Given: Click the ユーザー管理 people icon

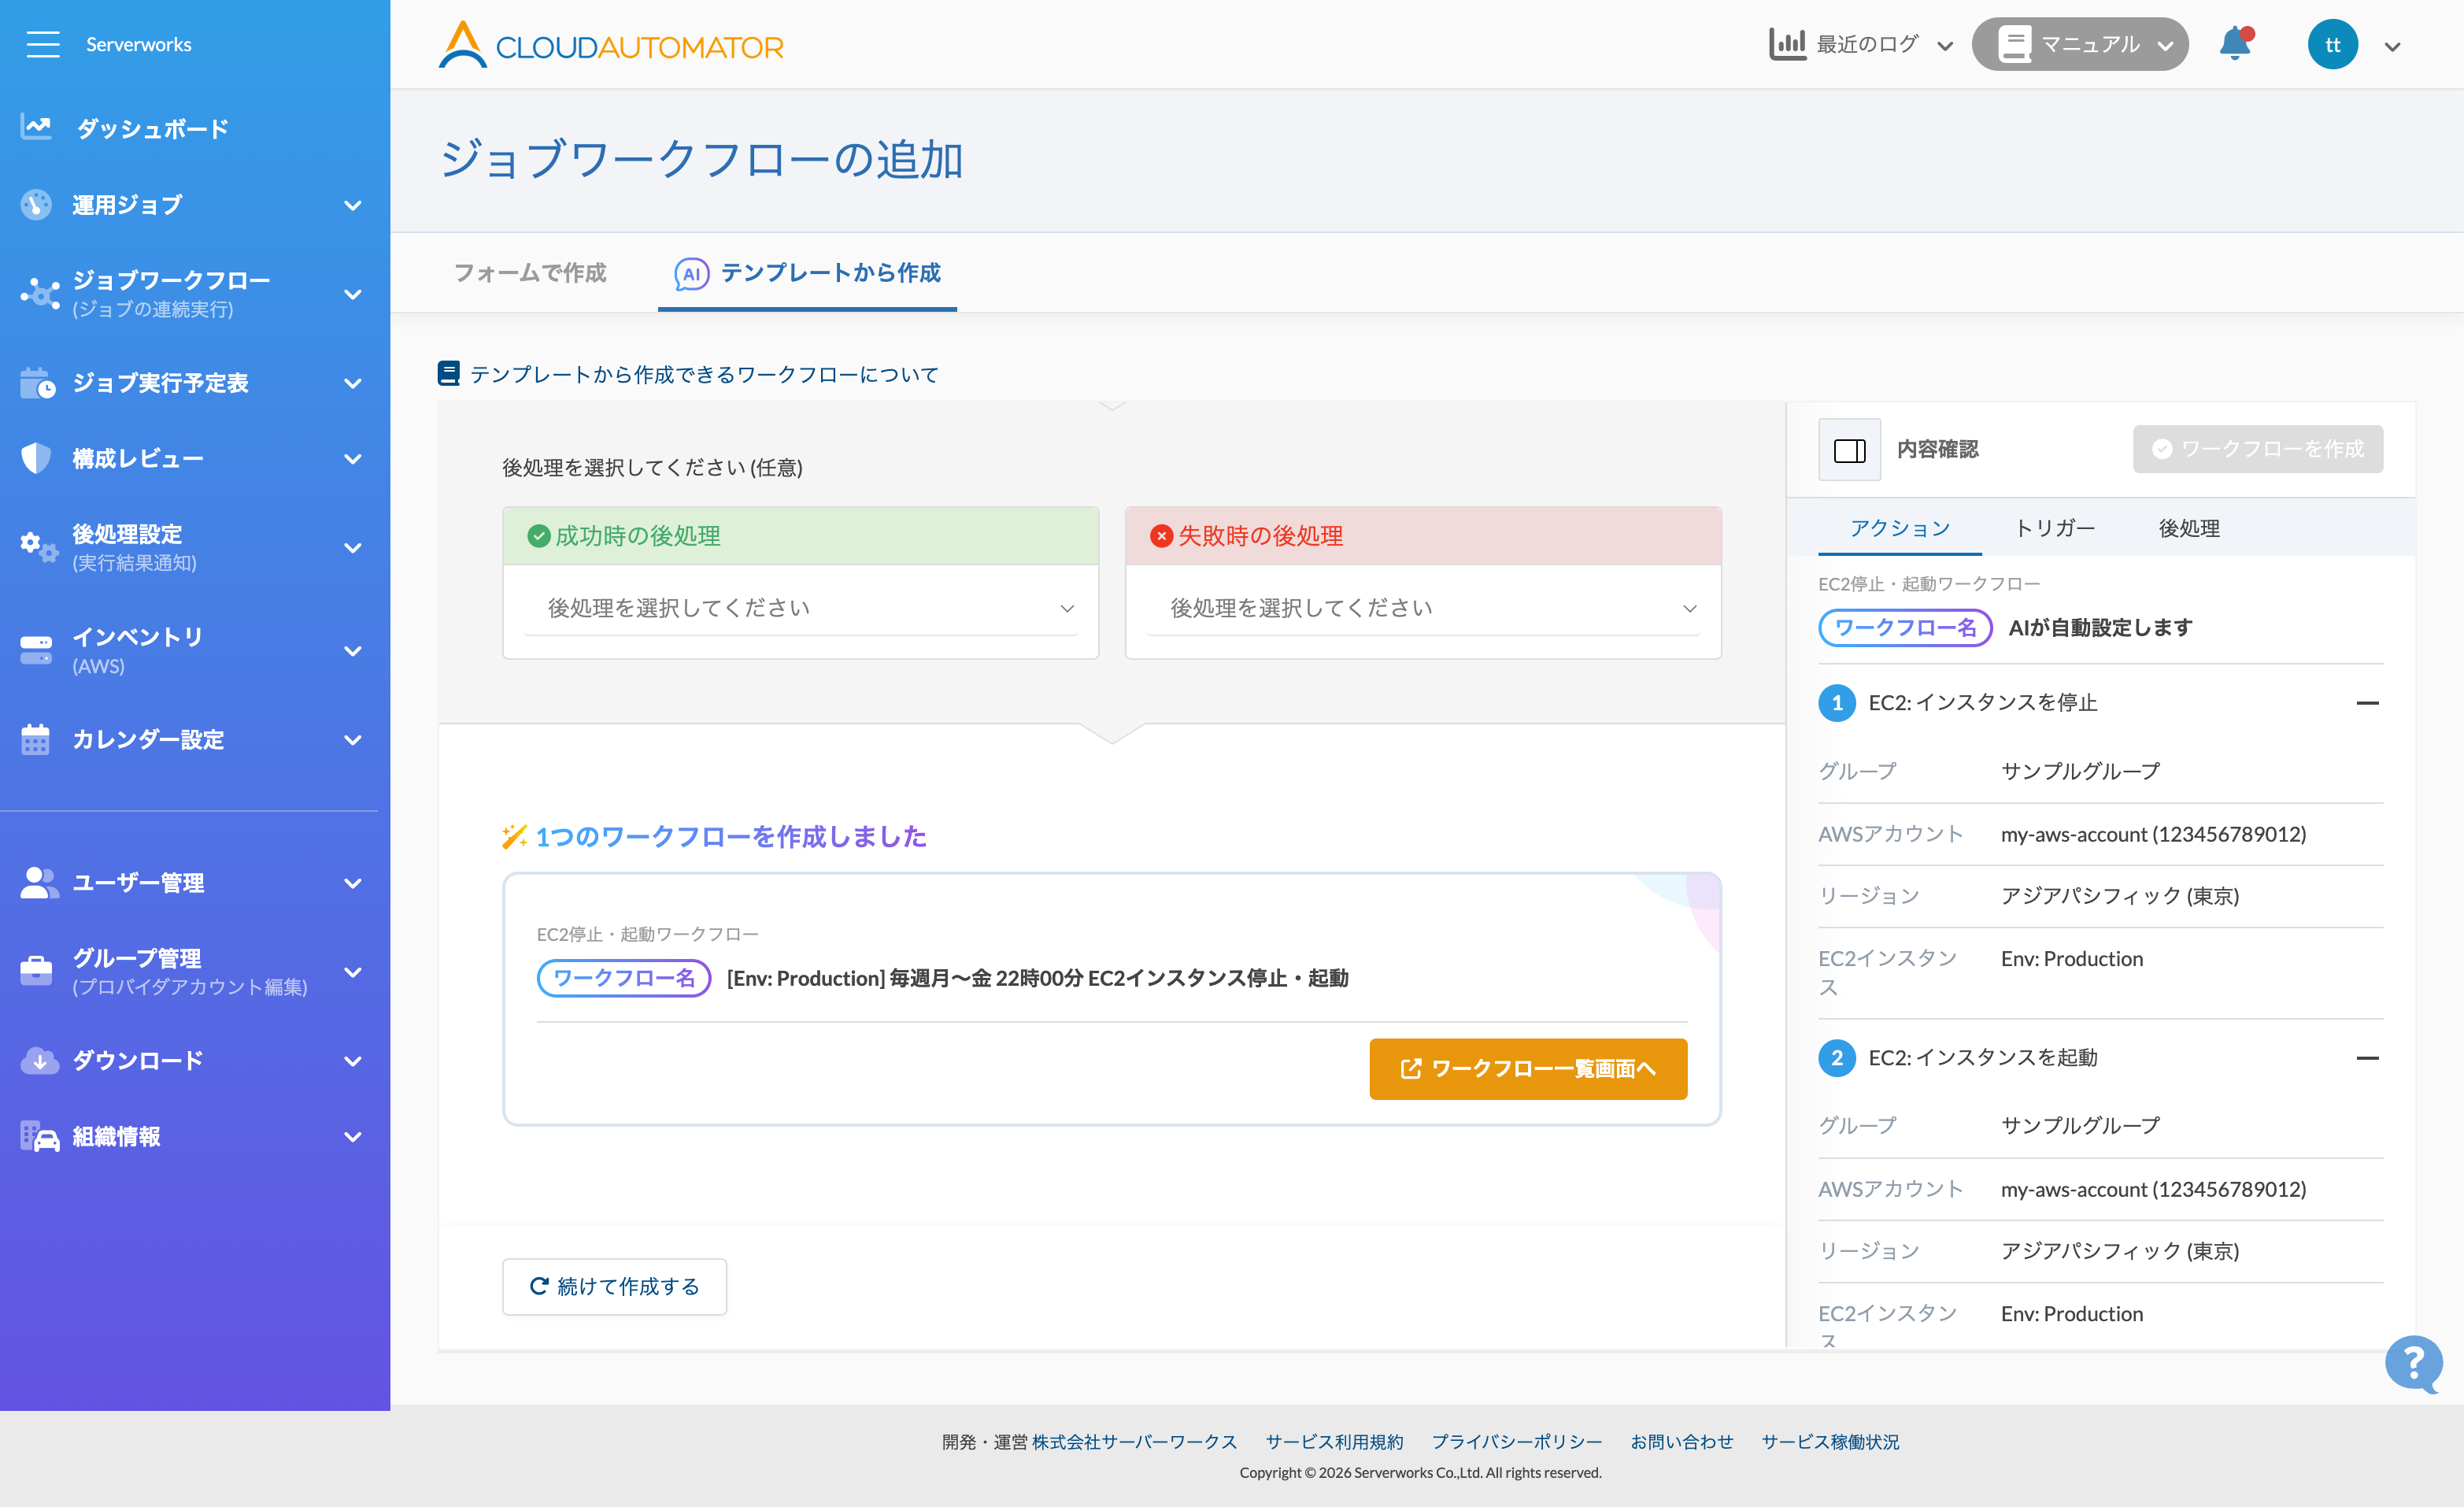Looking at the screenshot, I should (x=39, y=882).
